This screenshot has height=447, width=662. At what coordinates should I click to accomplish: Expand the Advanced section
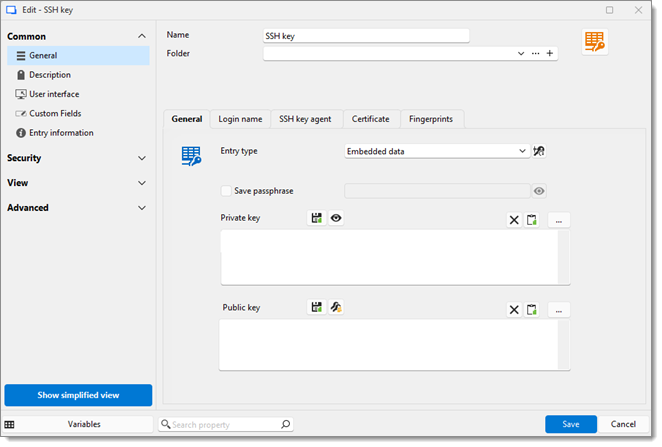pos(77,208)
